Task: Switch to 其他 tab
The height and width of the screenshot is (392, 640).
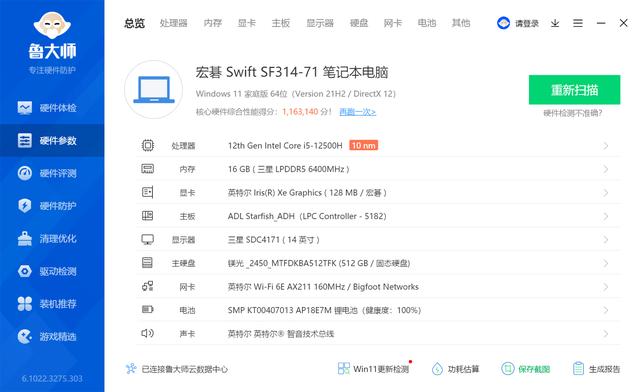Action: tap(461, 23)
